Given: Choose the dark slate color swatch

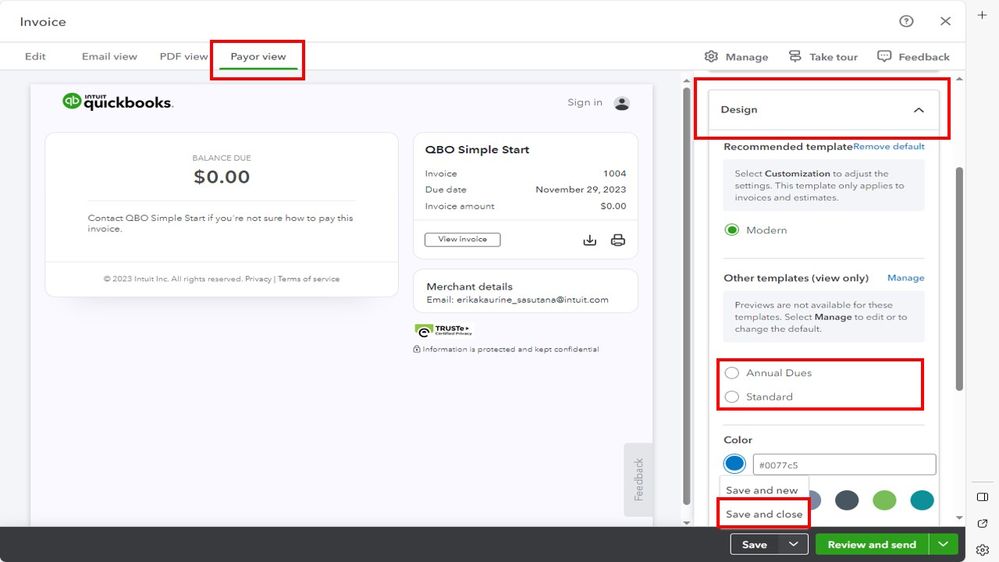Looking at the screenshot, I should coord(847,500).
